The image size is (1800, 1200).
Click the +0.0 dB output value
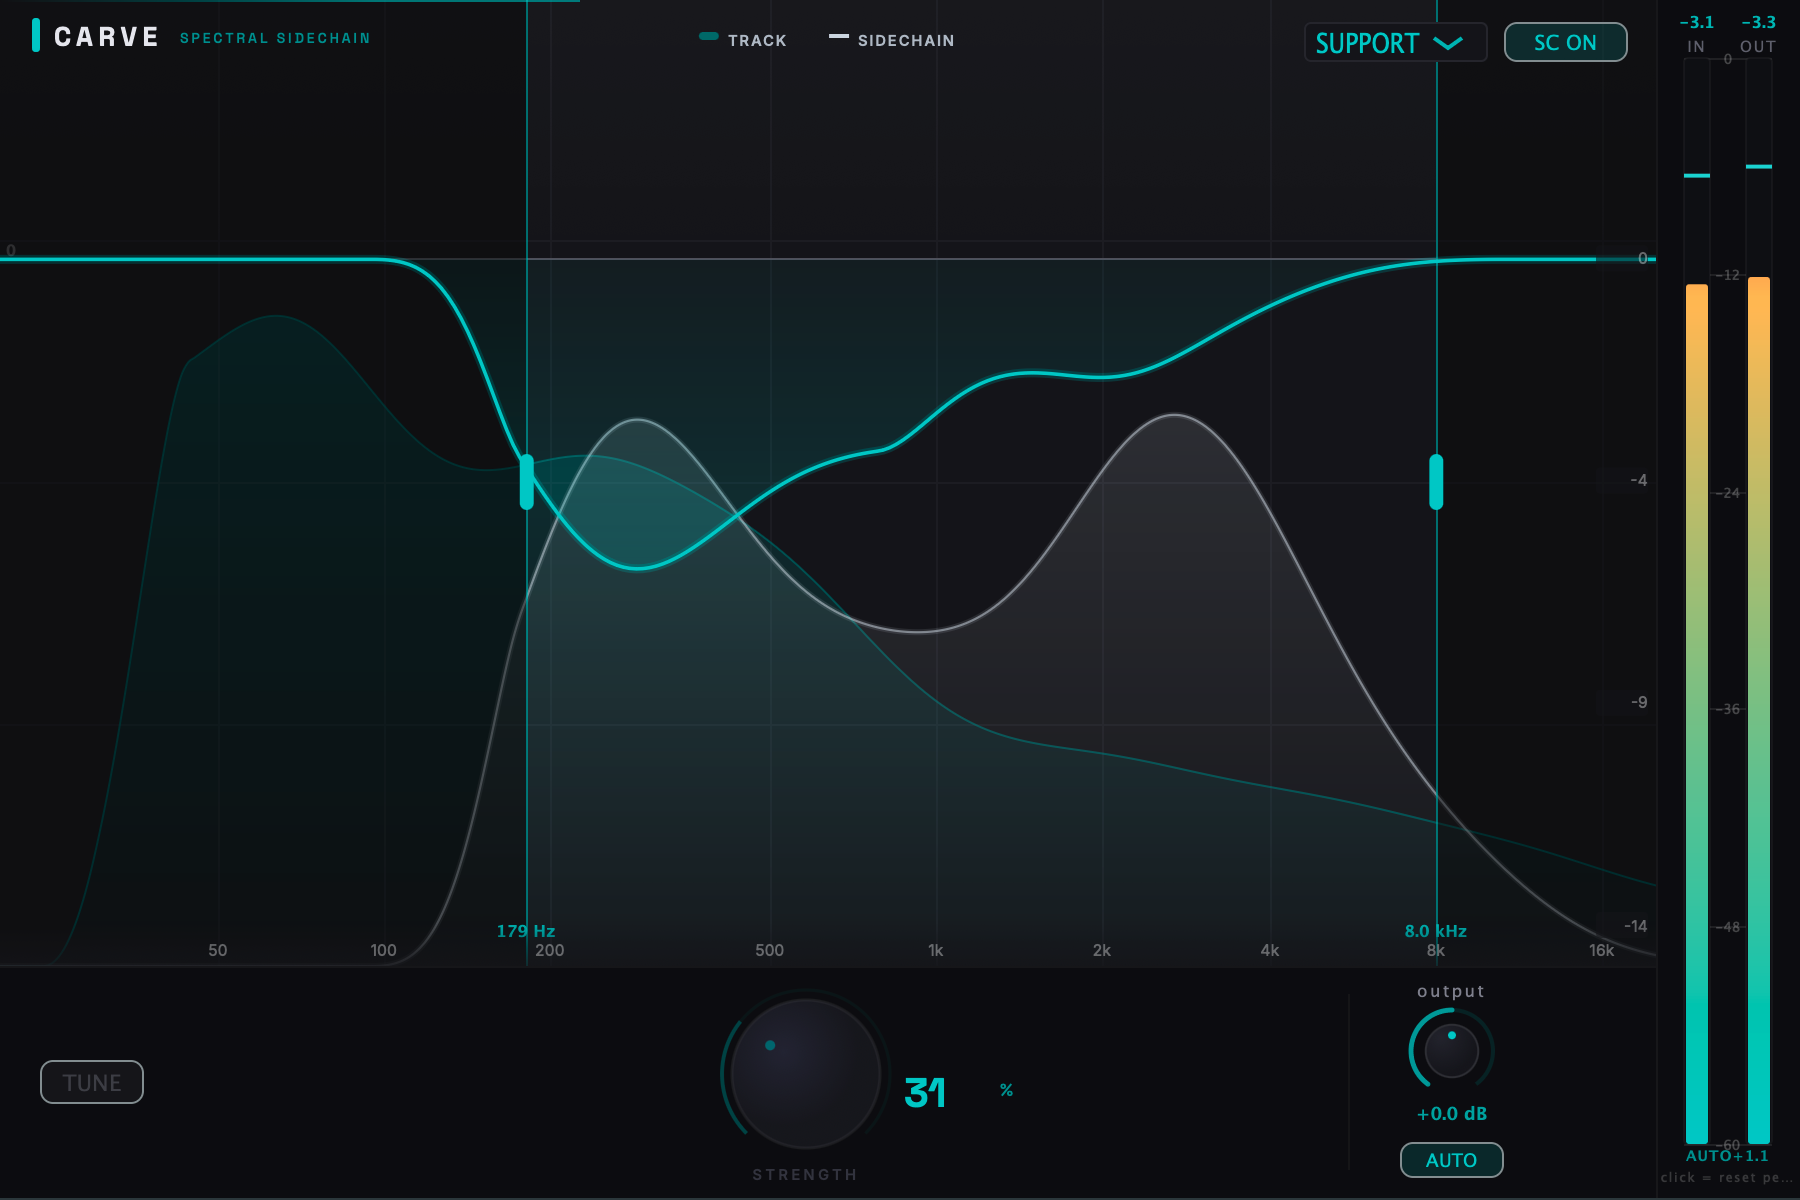(1451, 1114)
